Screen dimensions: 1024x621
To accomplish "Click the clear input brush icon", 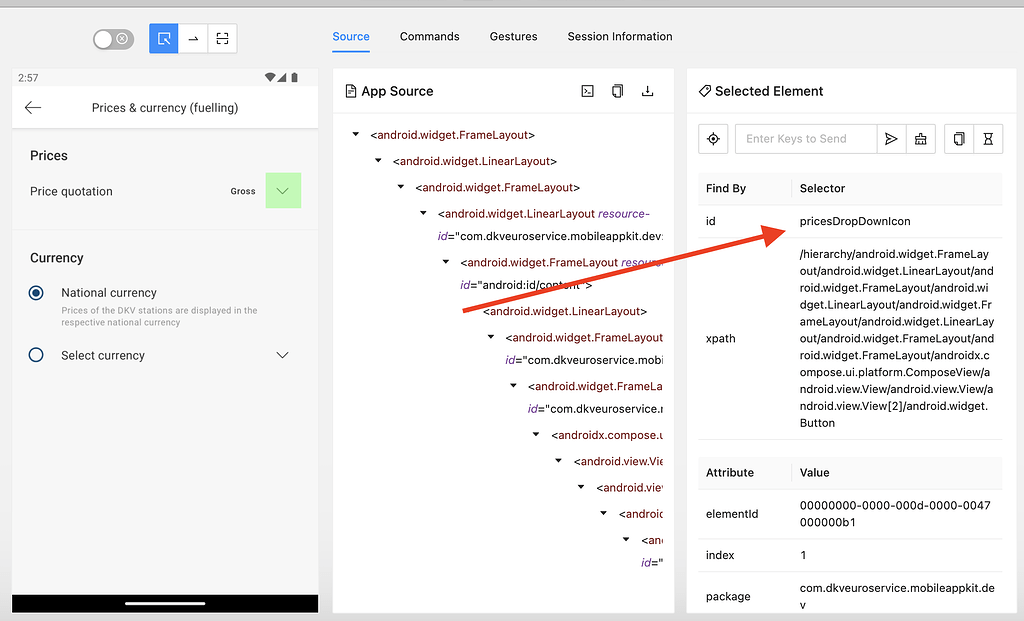I will coord(921,138).
